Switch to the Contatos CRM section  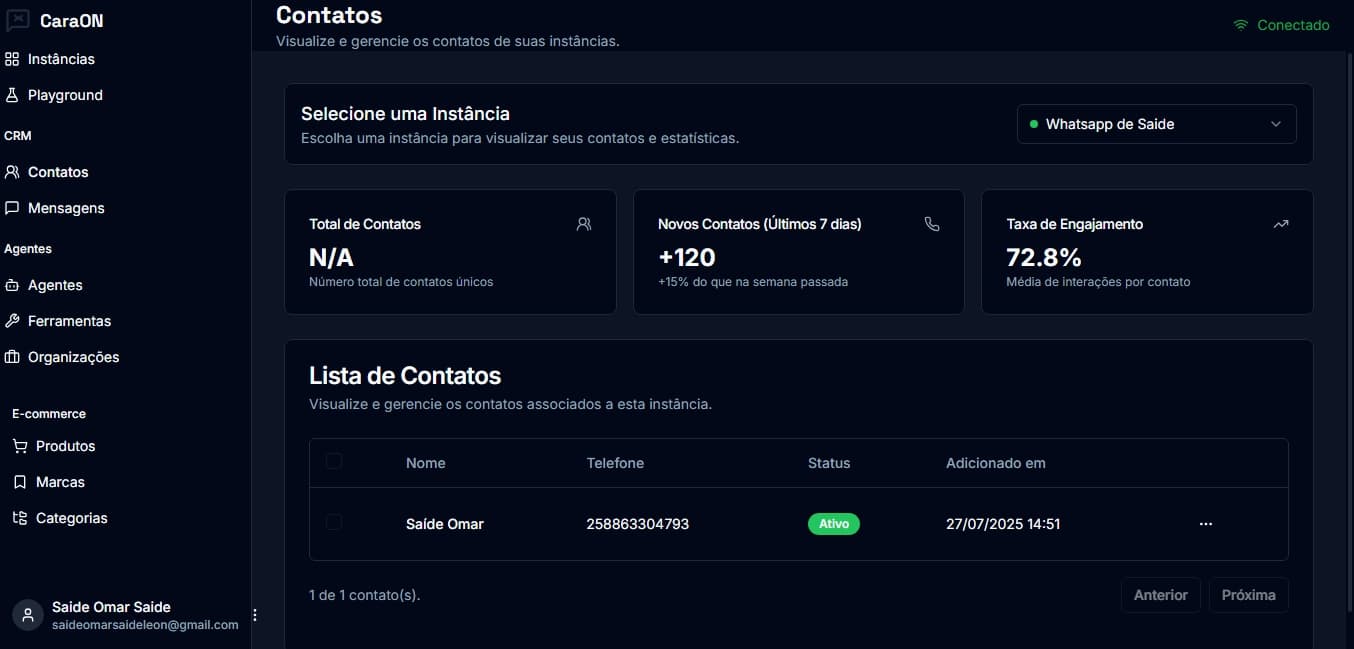tap(57, 172)
